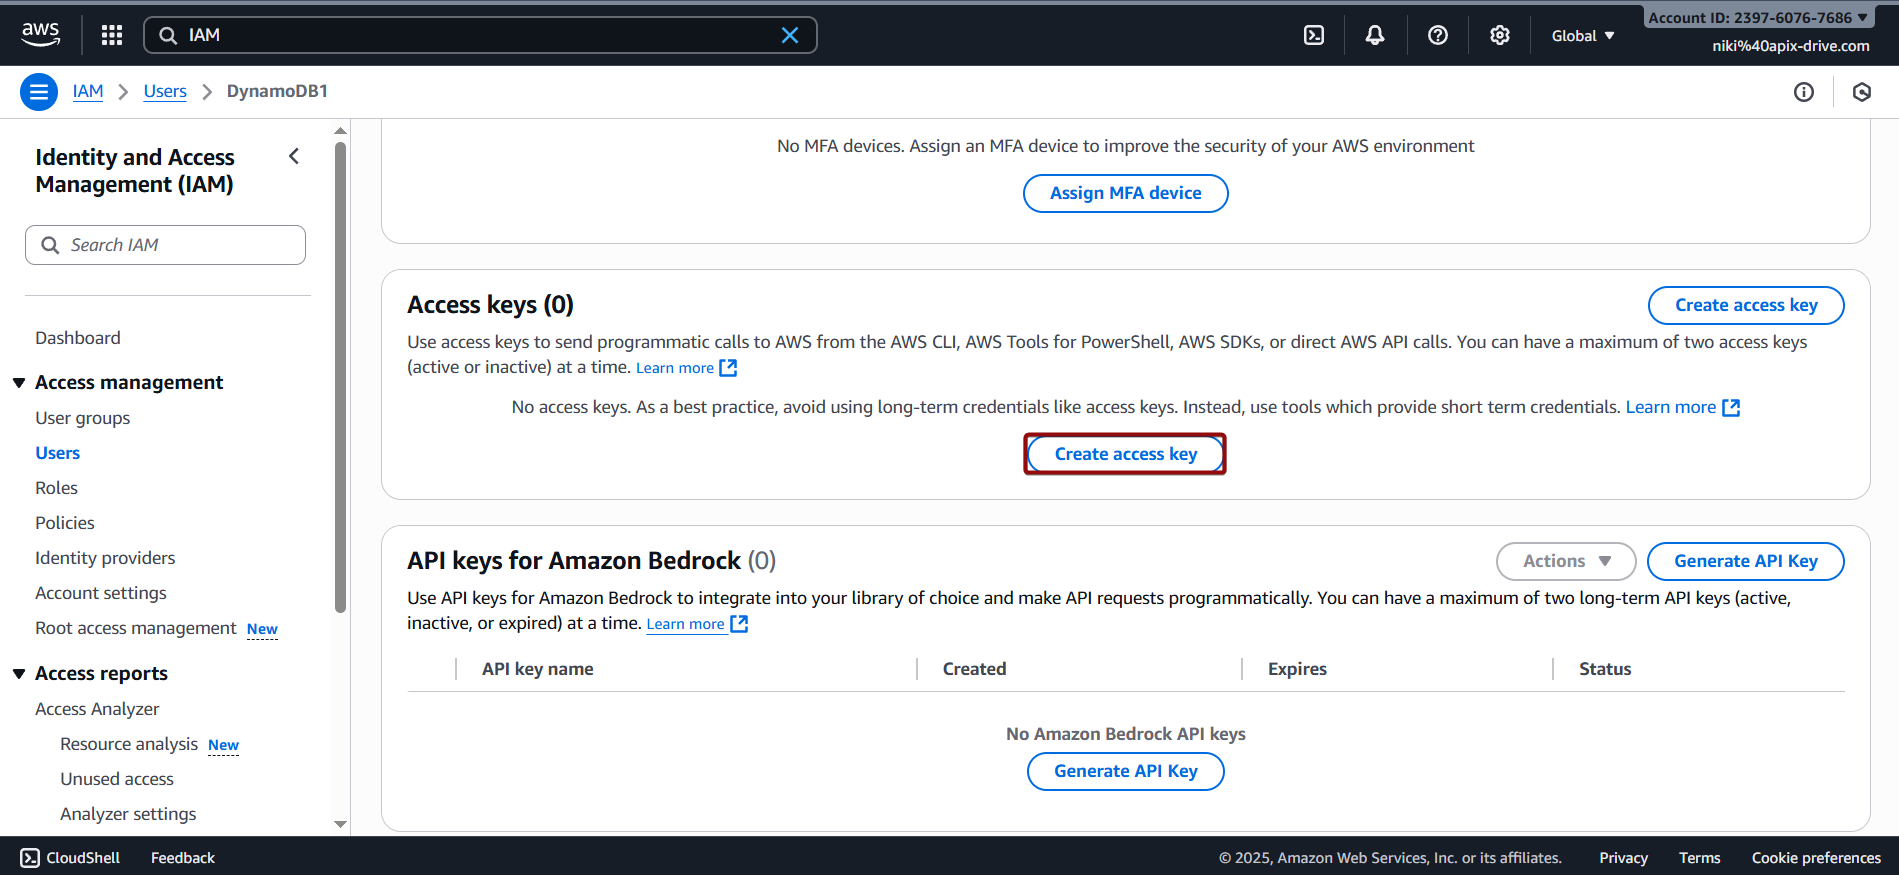Click the Assign MFA device button

[x=1125, y=193]
